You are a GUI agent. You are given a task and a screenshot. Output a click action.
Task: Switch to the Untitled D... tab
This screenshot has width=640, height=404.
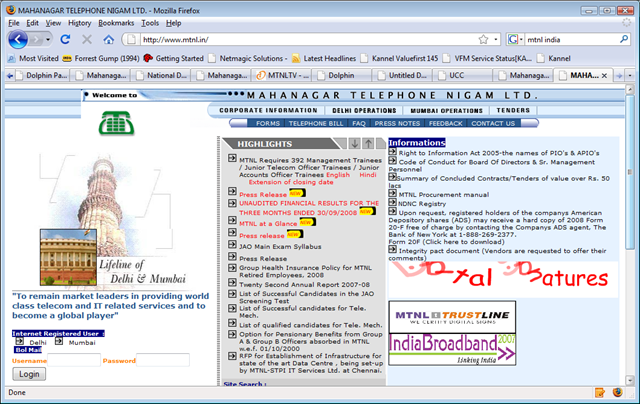403,75
